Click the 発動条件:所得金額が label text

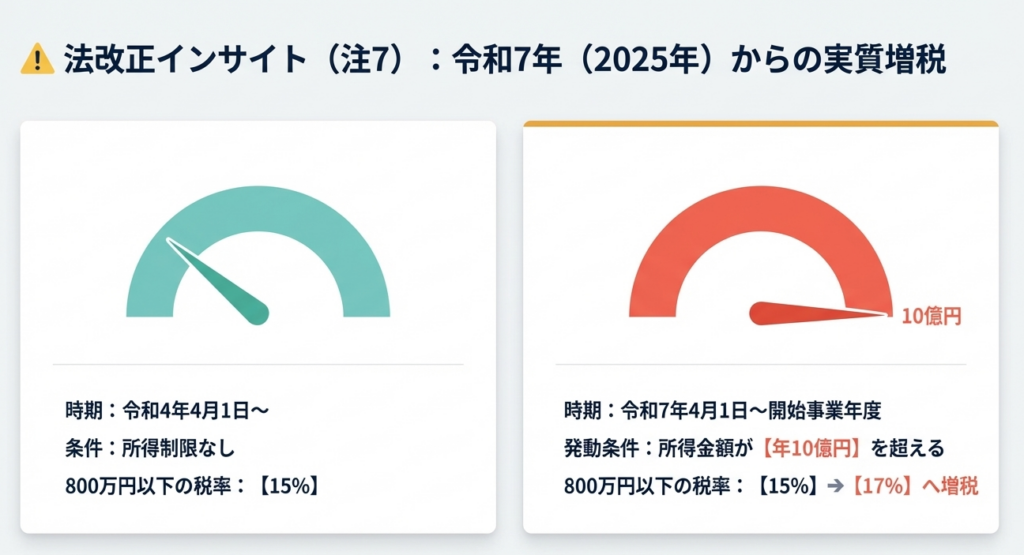[x=658, y=448]
